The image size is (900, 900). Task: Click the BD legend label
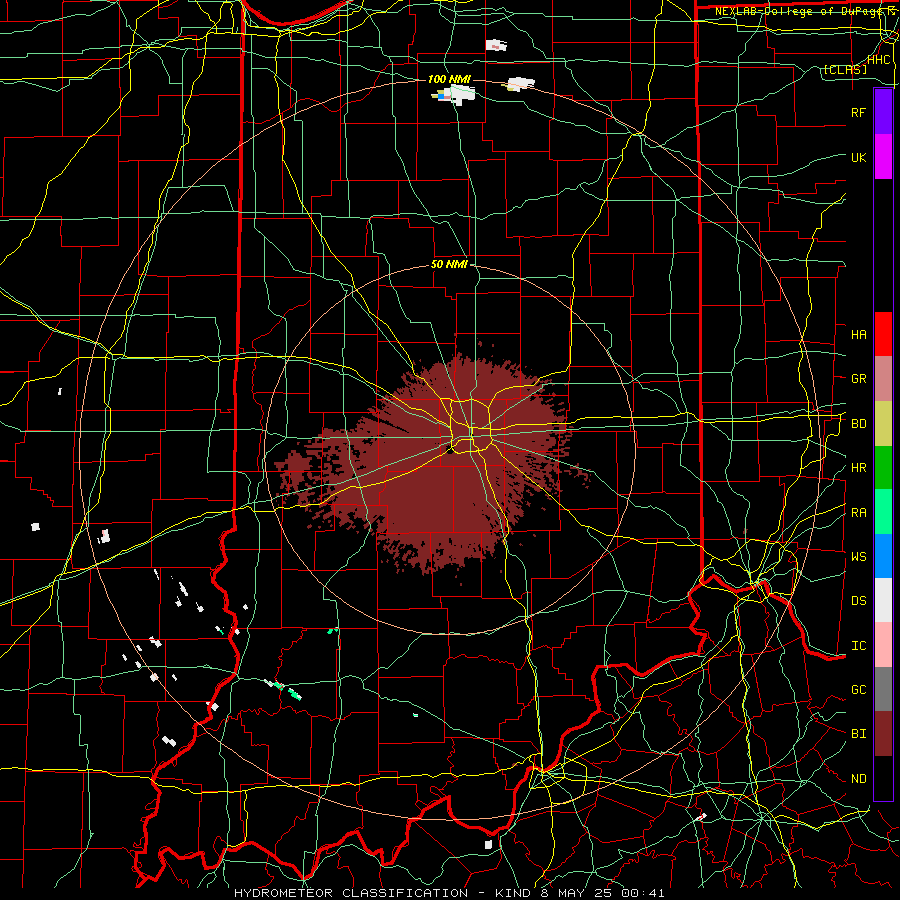(858, 424)
